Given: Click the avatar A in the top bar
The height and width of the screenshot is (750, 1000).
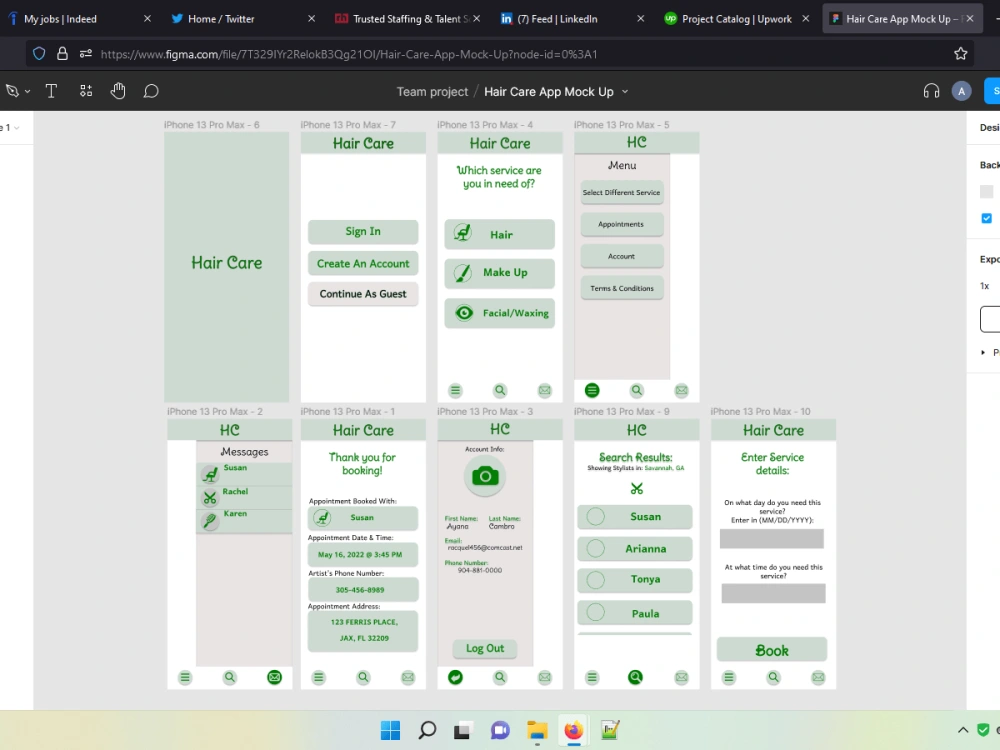Looking at the screenshot, I should point(961,90).
